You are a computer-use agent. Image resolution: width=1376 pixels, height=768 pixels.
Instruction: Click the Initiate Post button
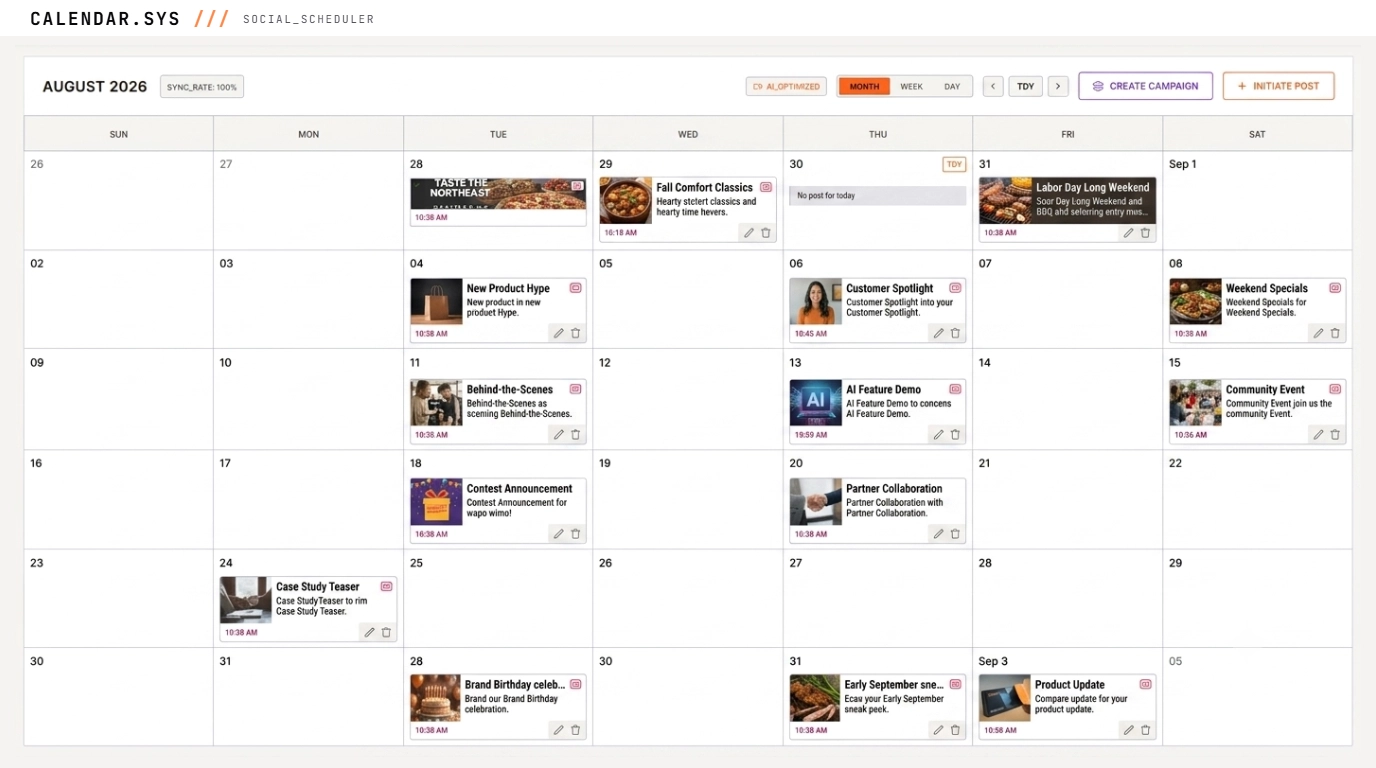point(1278,86)
